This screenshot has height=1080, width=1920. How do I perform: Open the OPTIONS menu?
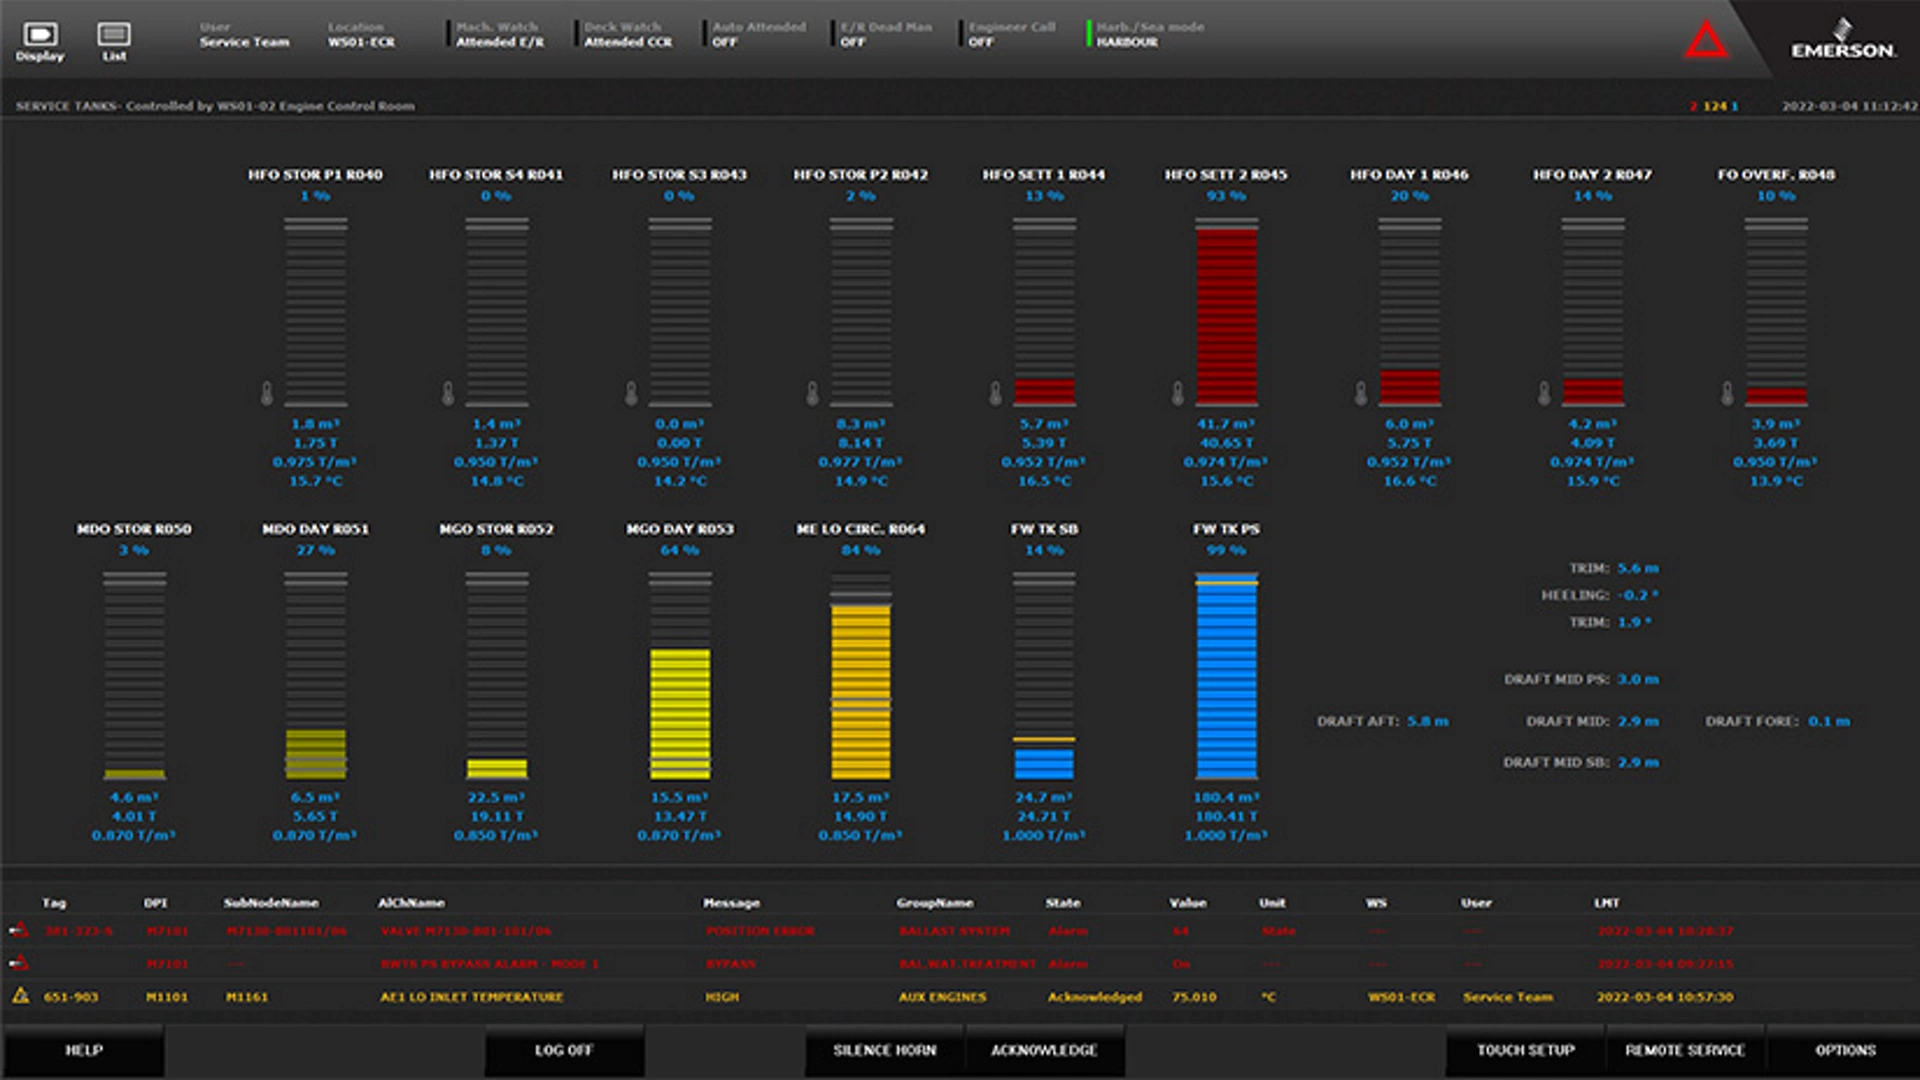tap(1844, 1050)
